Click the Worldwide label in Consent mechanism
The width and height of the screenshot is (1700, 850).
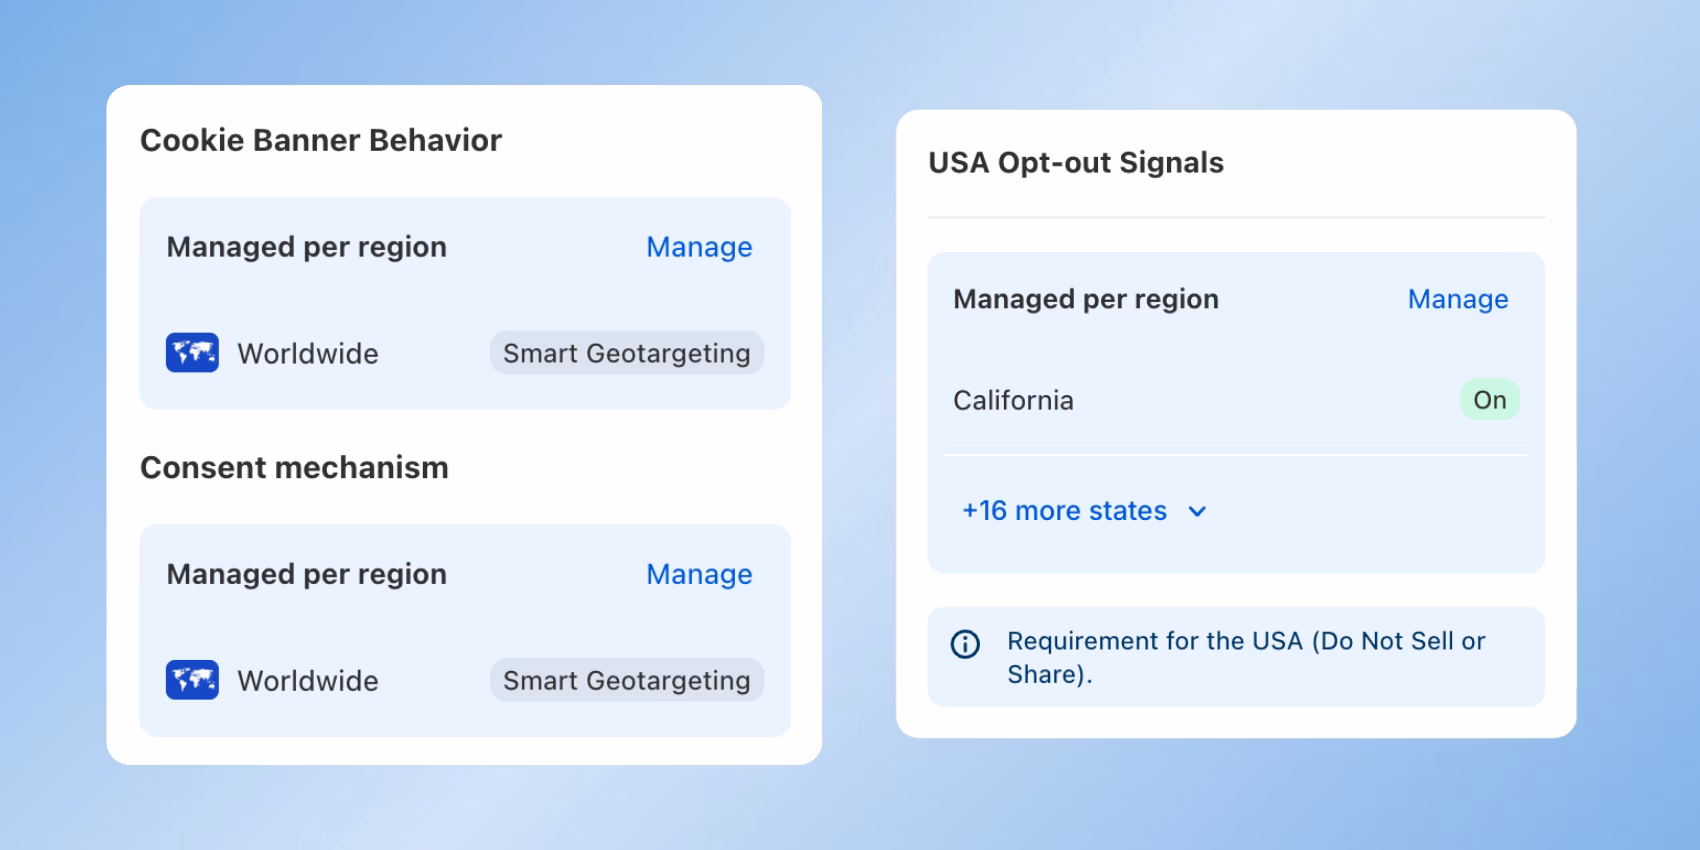click(x=307, y=680)
